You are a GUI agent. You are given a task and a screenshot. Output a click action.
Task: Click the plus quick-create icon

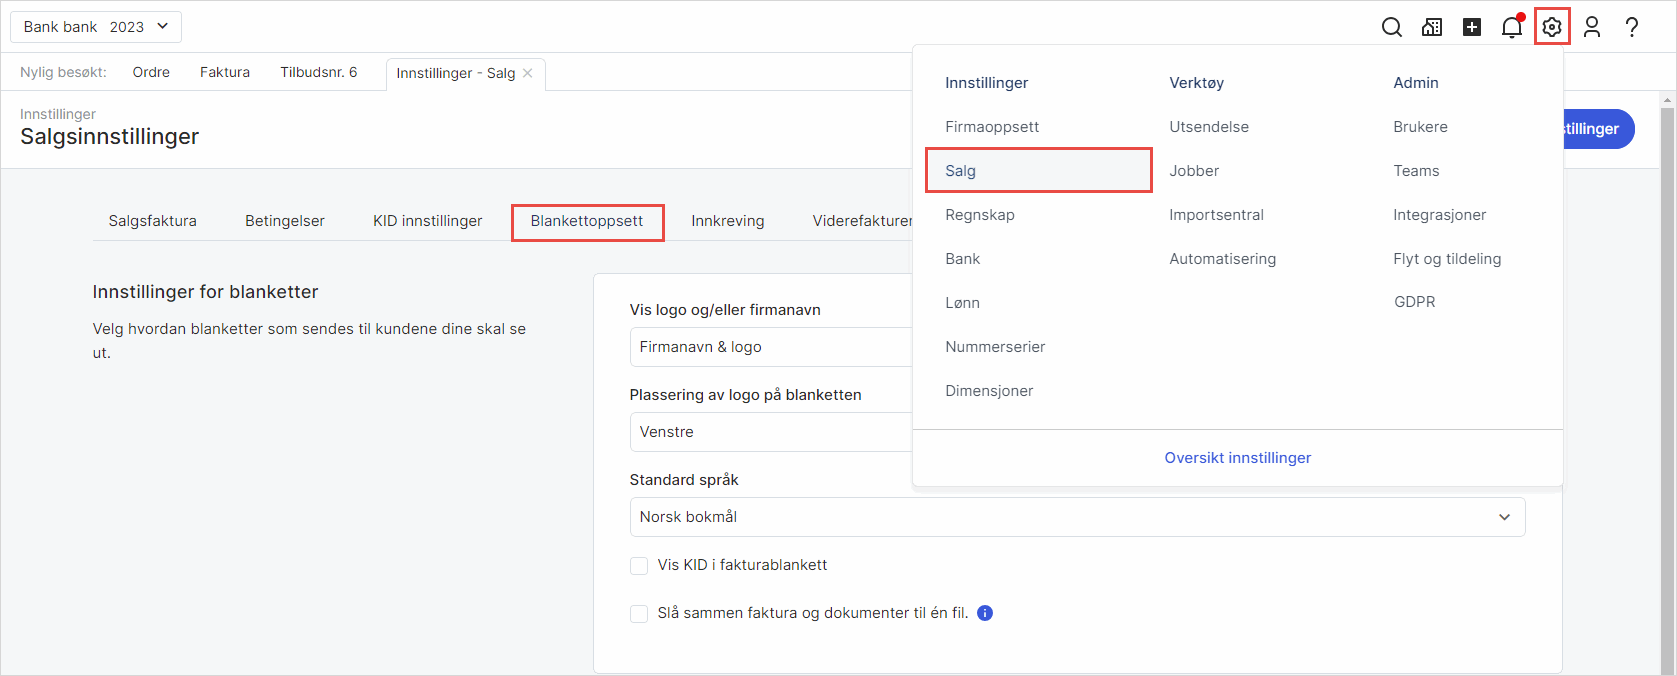coord(1472,27)
